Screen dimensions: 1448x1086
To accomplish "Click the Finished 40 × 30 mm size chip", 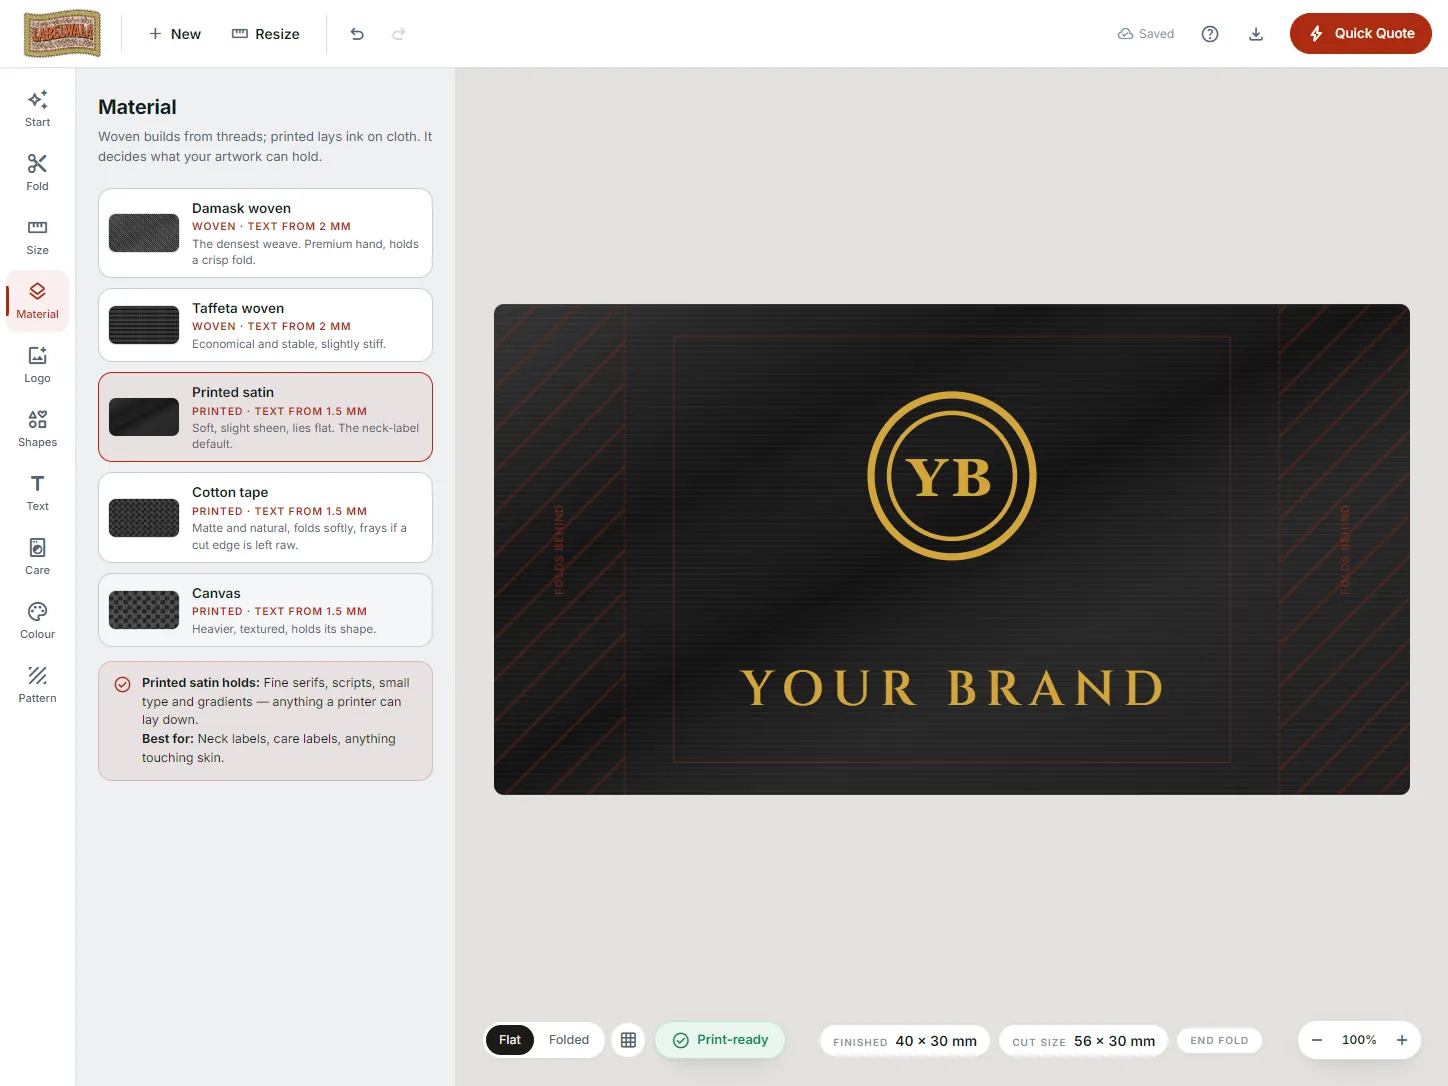I will click(905, 1041).
